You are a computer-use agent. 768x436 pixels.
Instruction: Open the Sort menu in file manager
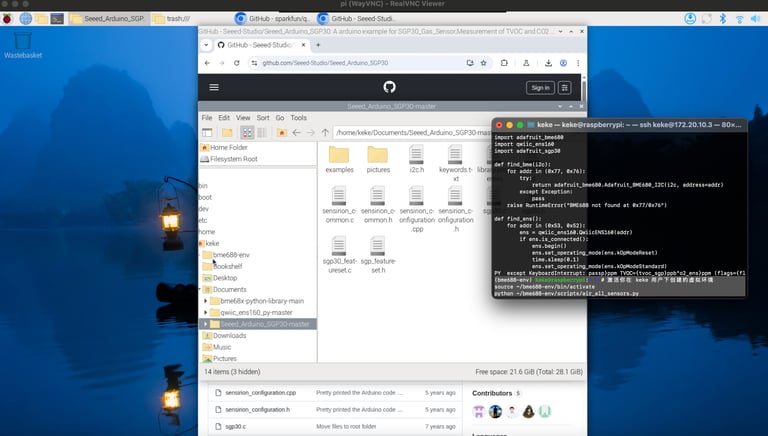[263, 118]
